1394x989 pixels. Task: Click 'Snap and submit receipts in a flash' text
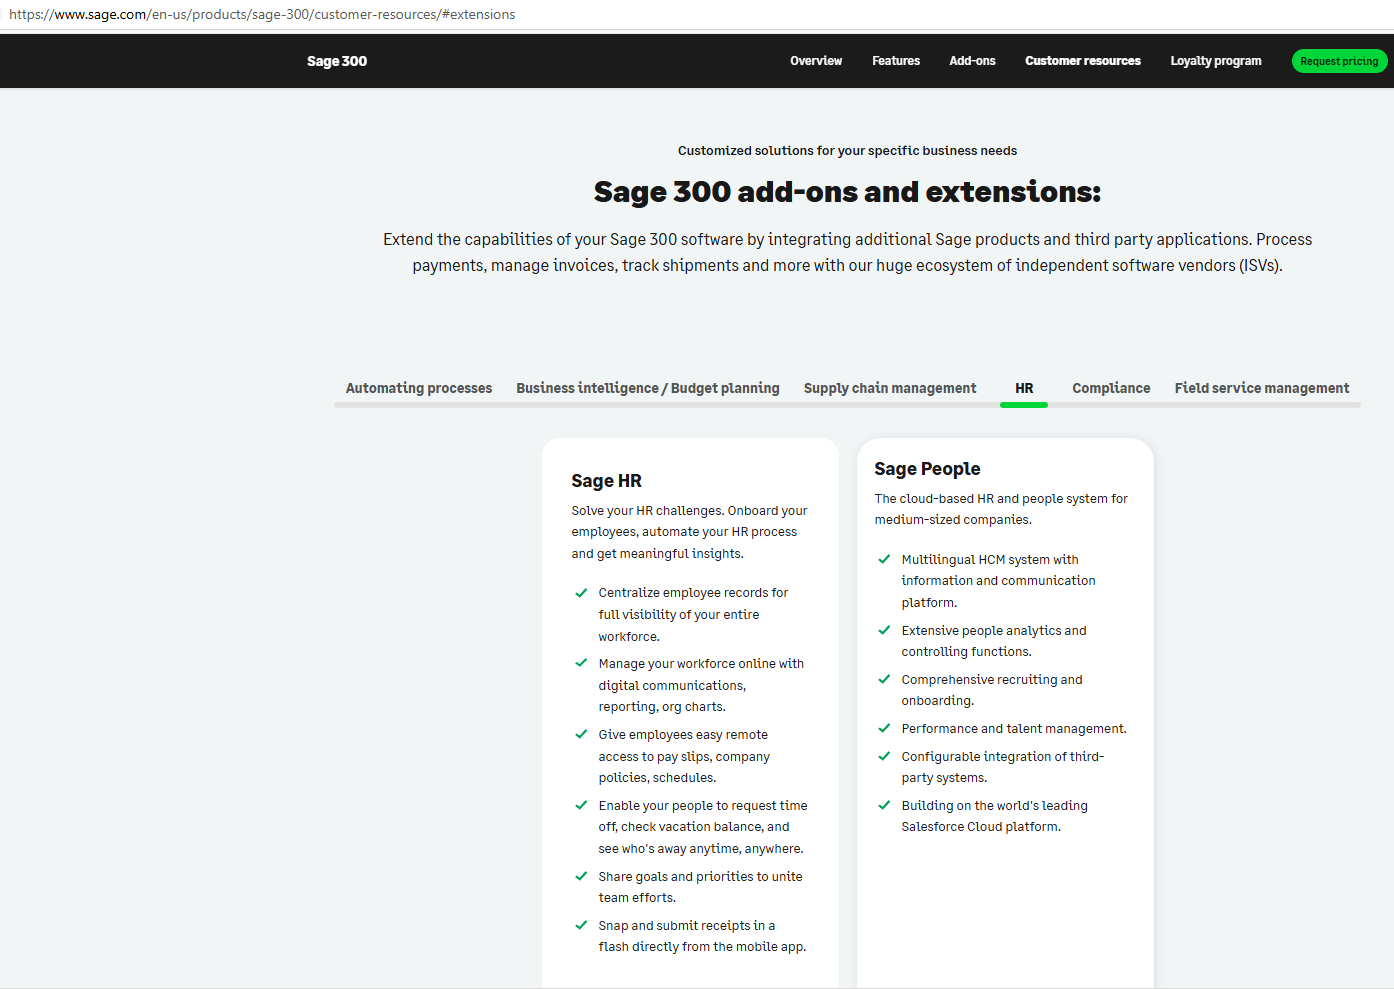click(x=702, y=936)
